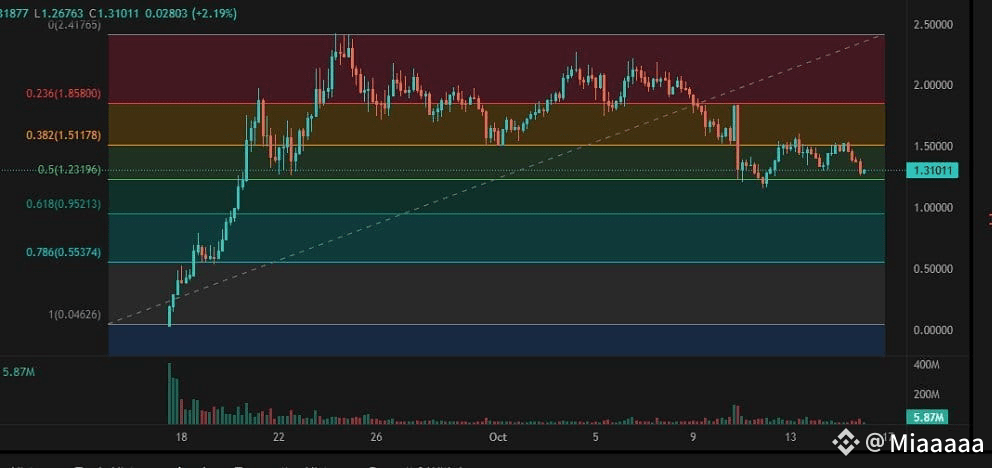Click the 400M volume axis label
This screenshot has height=468, width=992.
coord(927,365)
